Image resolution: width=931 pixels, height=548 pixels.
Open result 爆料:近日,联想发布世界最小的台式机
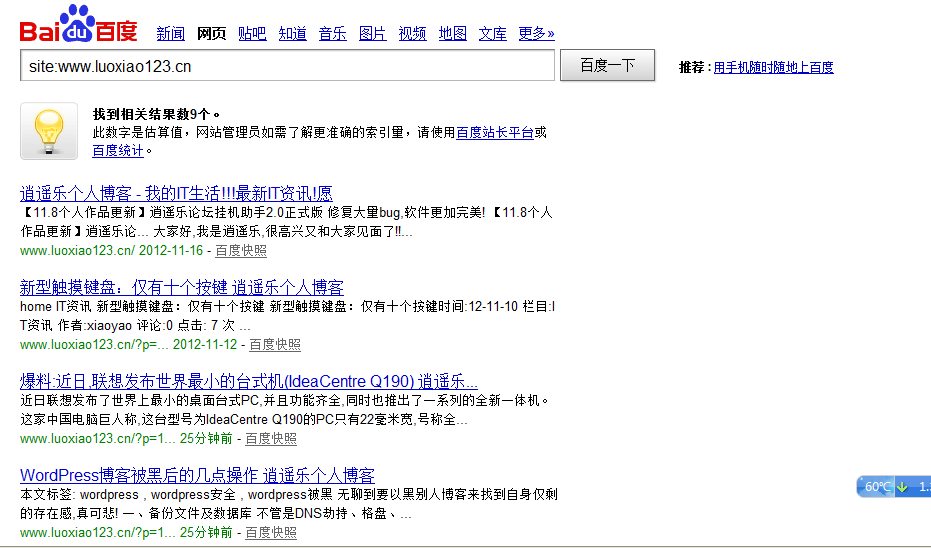pyautogui.click(x=249, y=381)
